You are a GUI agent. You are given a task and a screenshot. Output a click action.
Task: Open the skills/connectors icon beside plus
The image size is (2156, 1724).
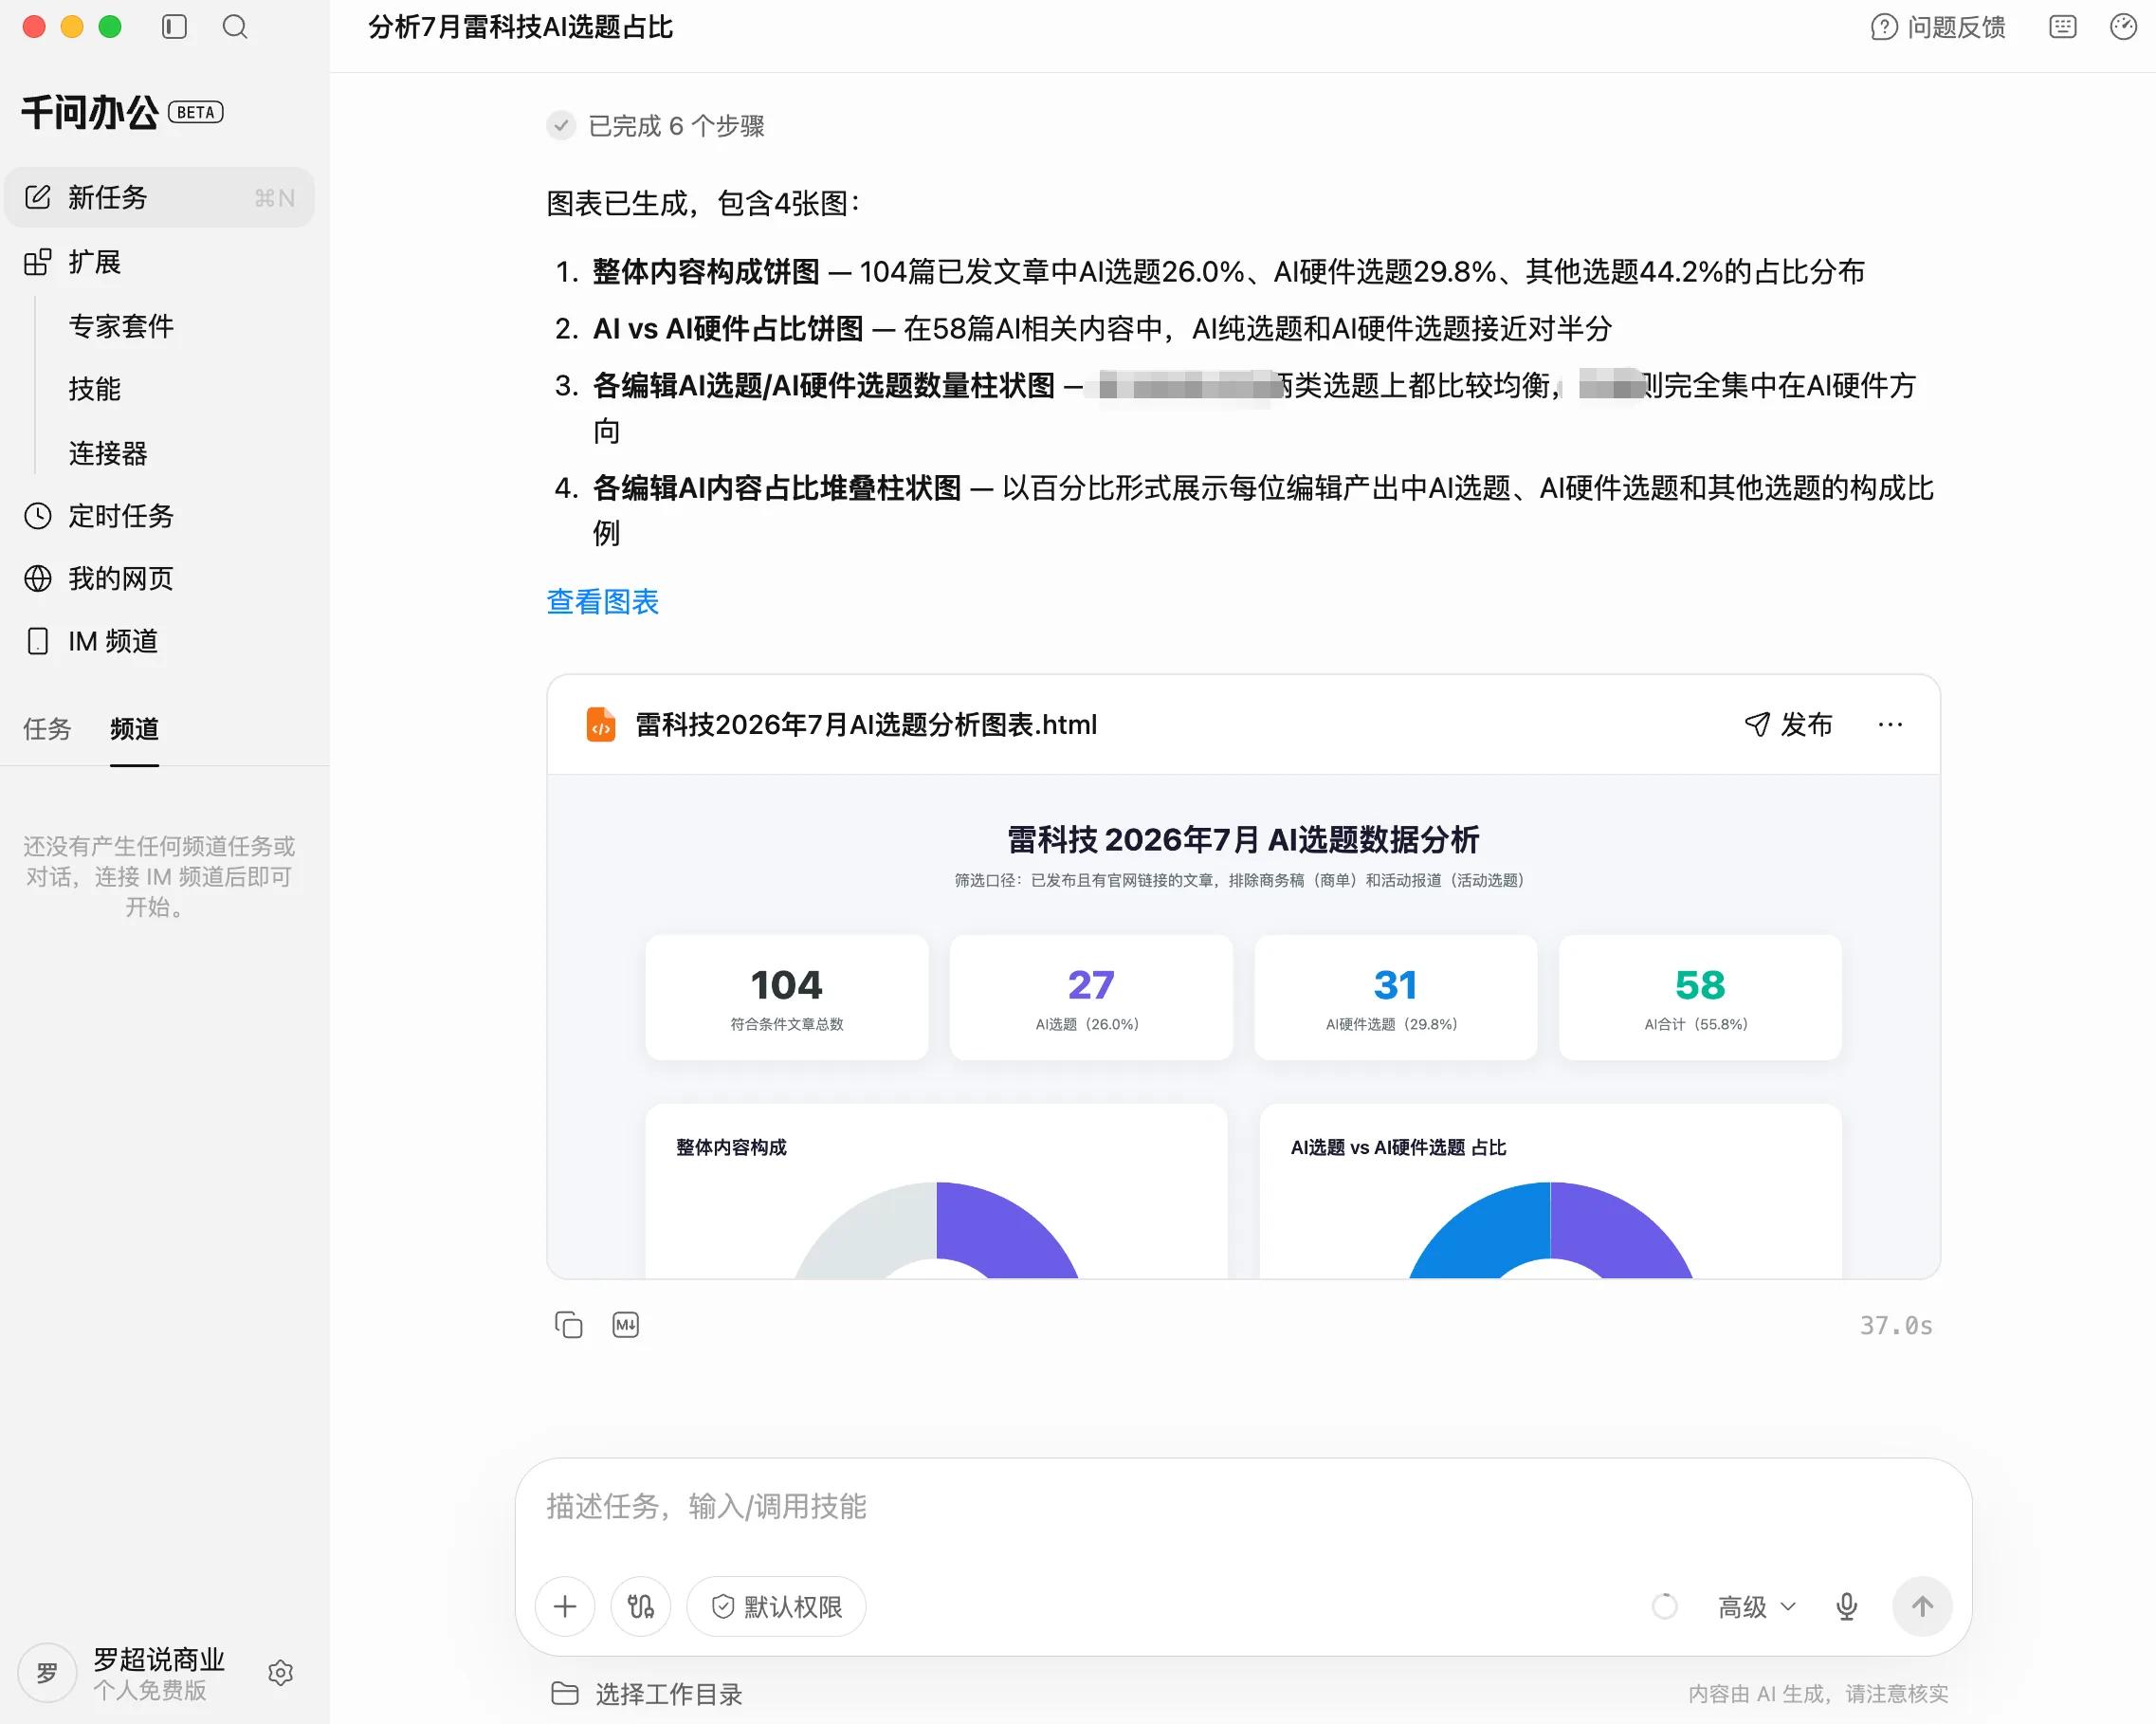(641, 1607)
